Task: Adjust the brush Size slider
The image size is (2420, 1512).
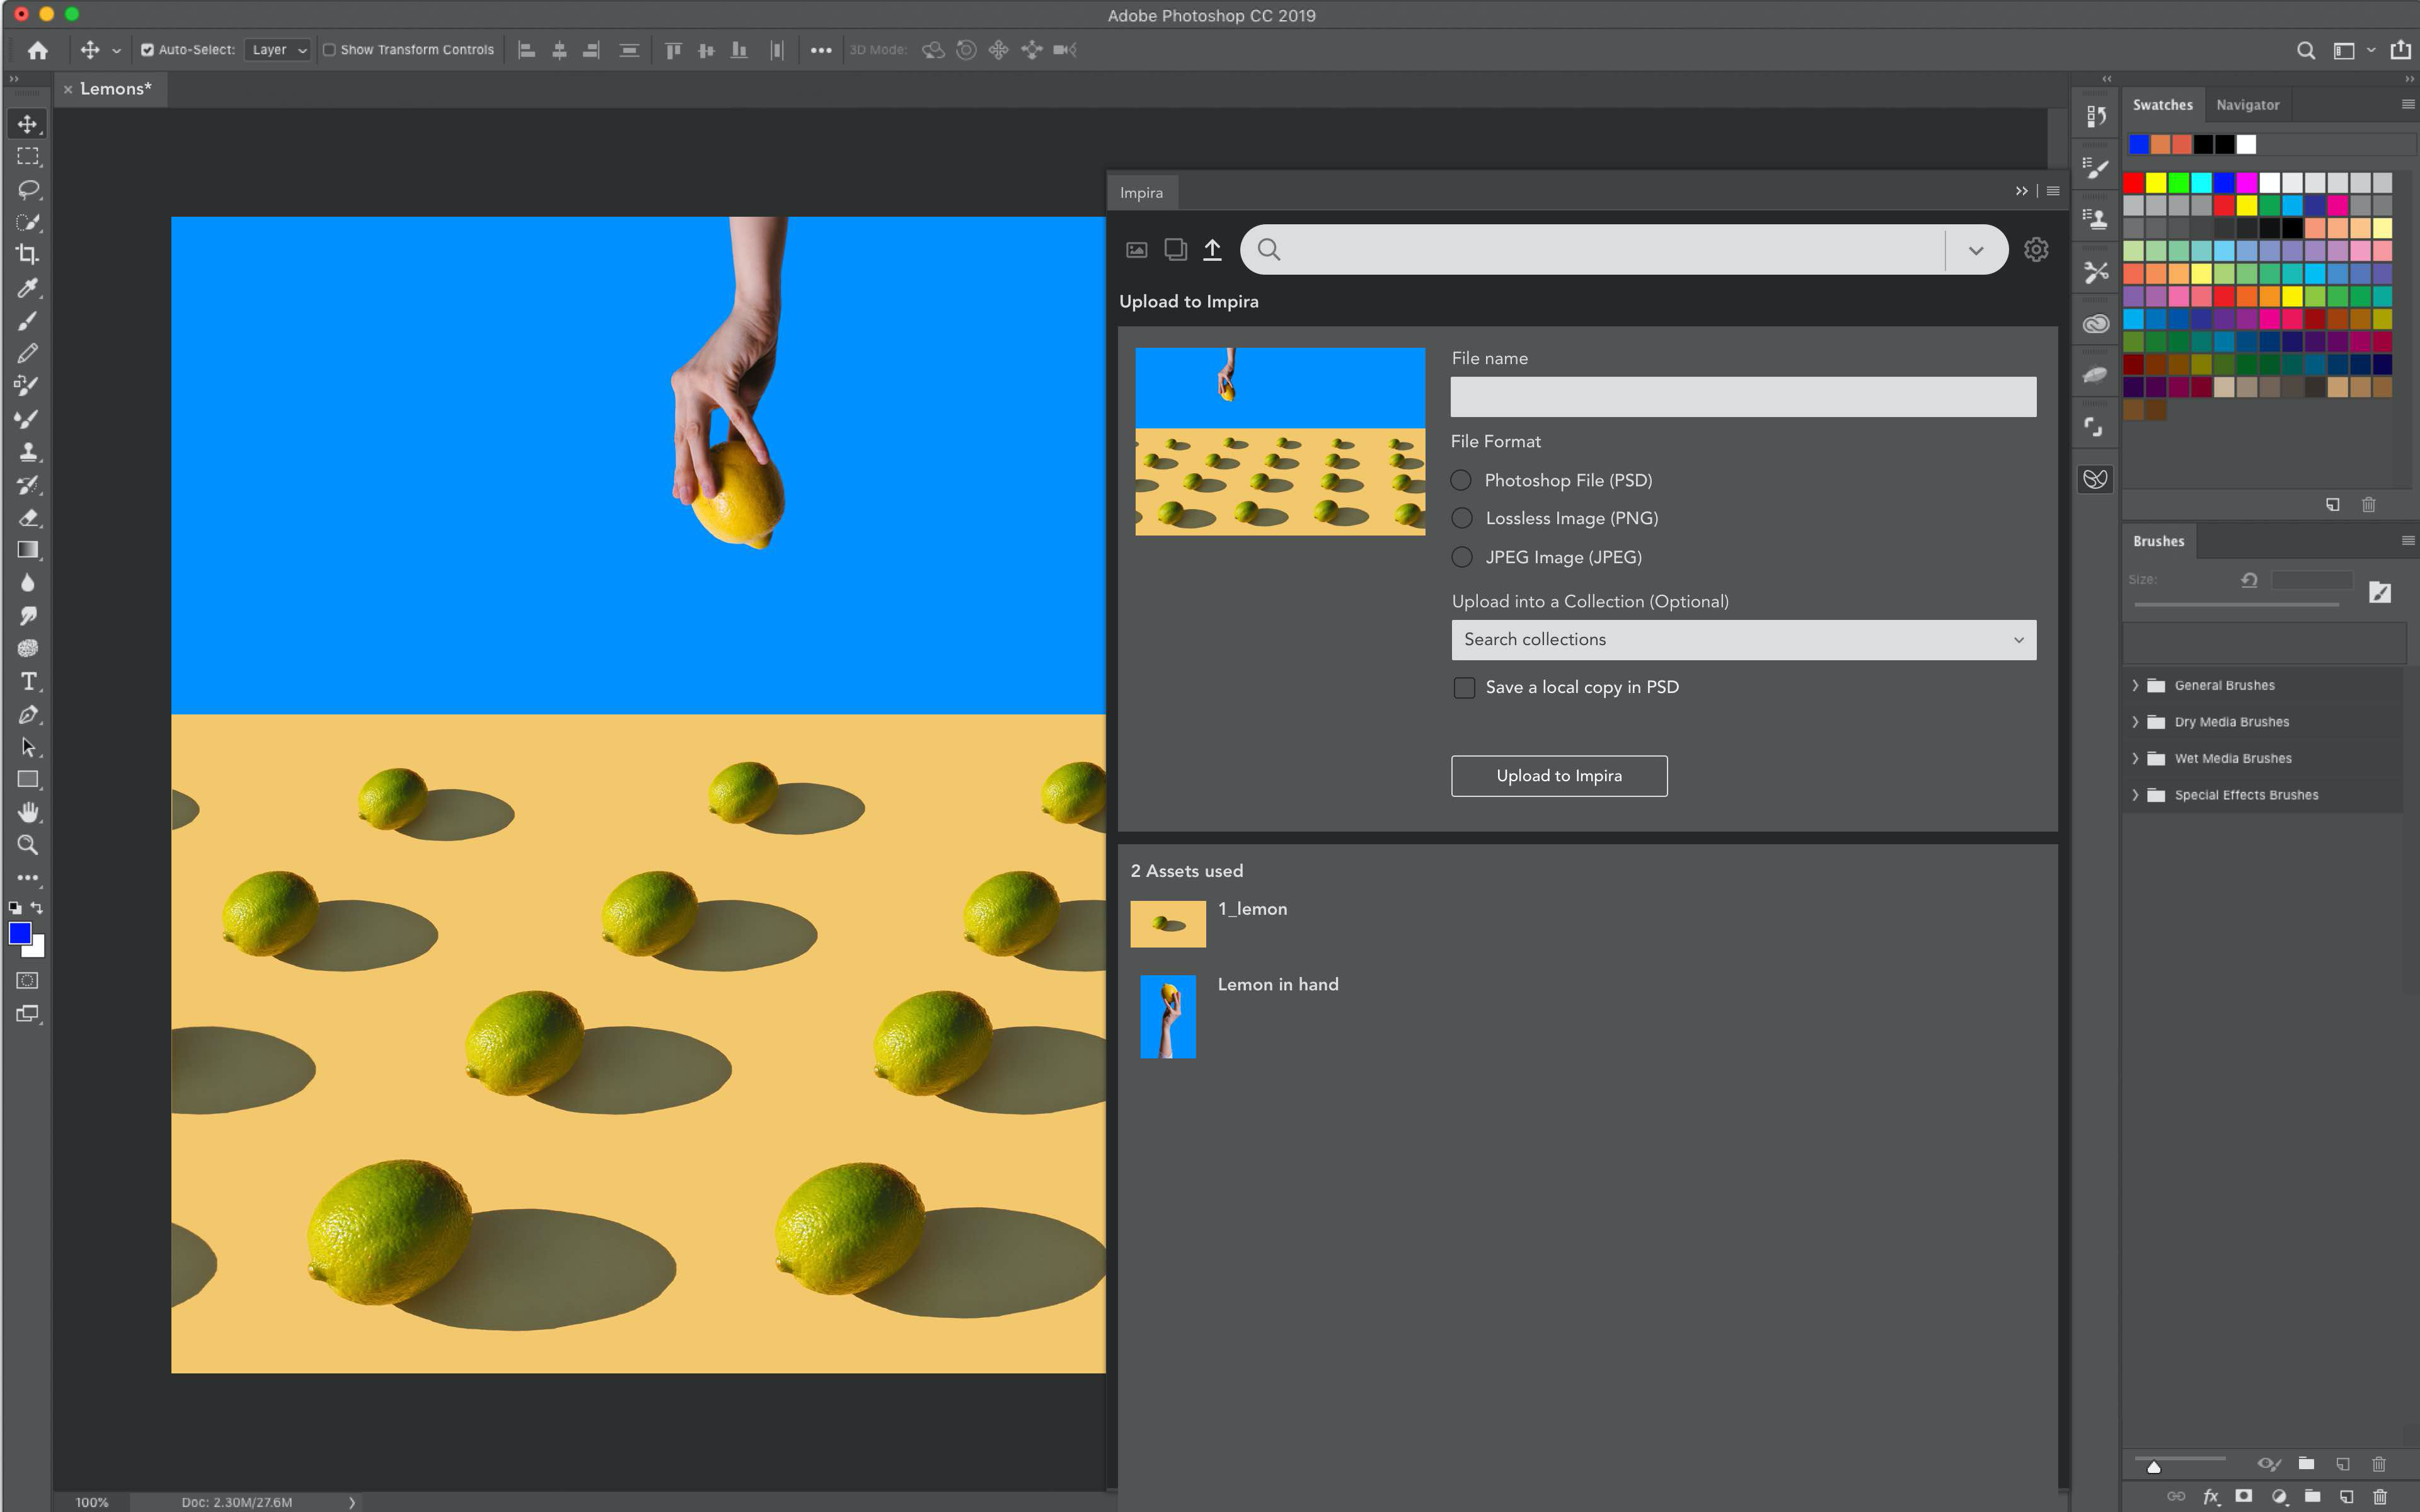Action: coord(2236,604)
